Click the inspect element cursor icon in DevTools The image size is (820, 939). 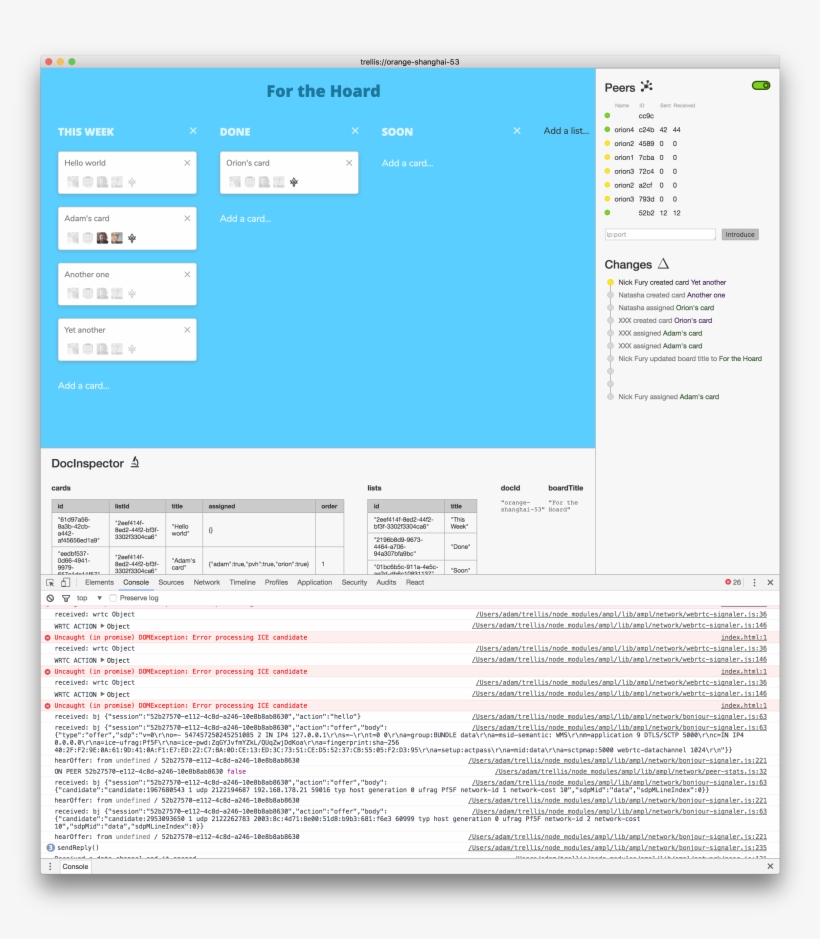51,581
